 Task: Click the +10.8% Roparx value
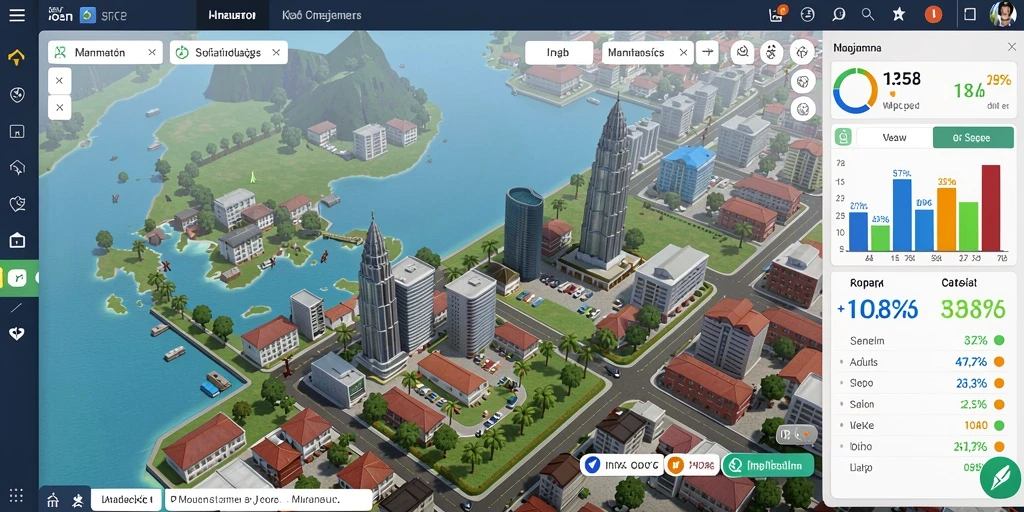tap(877, 308)
